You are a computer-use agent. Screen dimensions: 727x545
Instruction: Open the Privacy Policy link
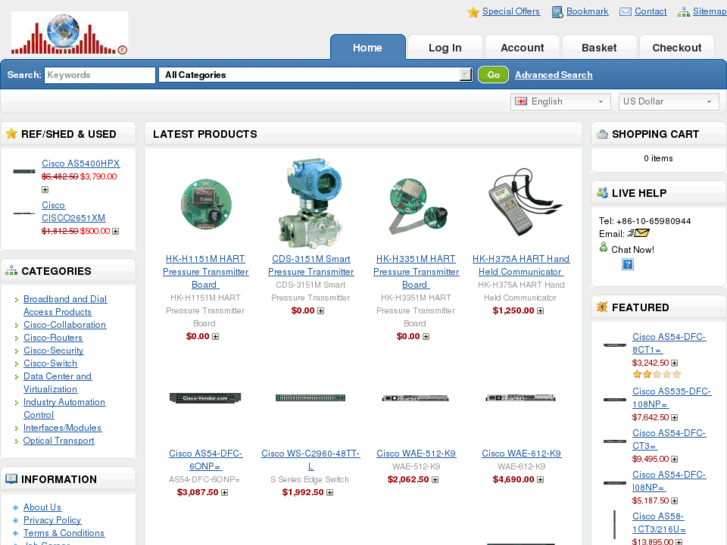coord(52,520)
